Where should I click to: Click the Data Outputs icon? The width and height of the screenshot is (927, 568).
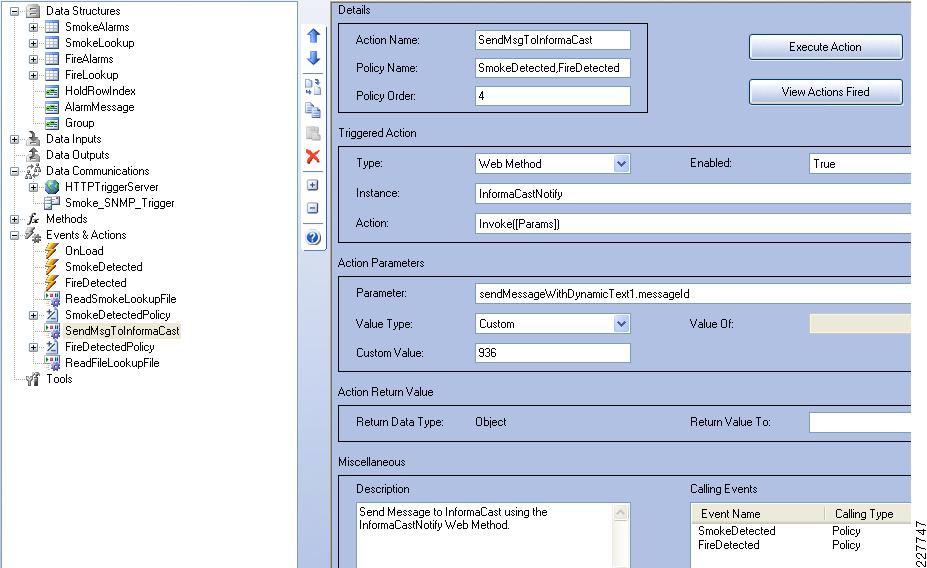[x=33, y=155]
